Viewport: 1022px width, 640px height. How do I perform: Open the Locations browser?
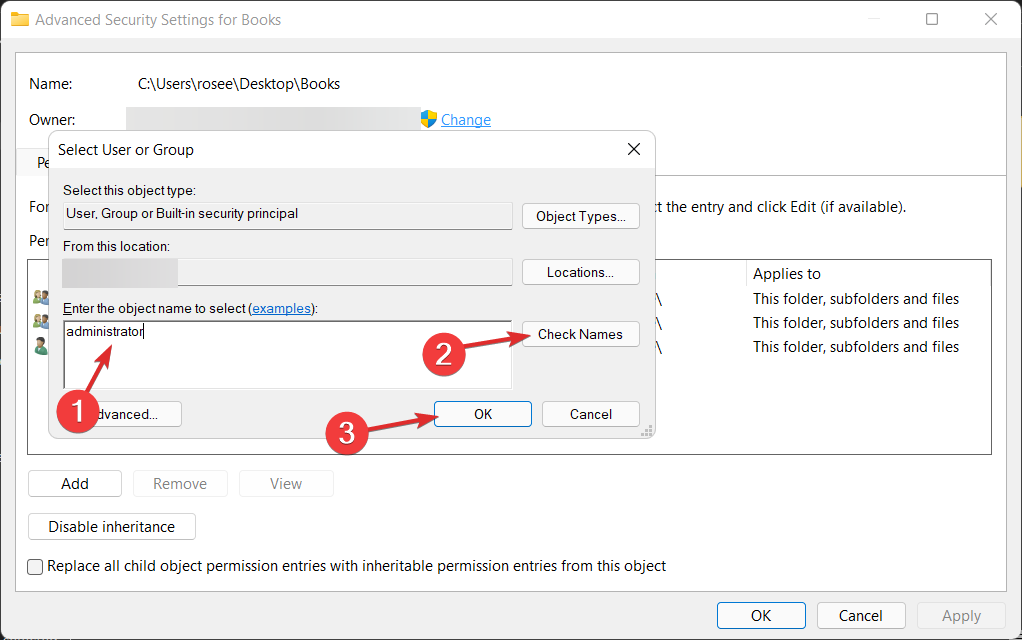click(580, 272)
